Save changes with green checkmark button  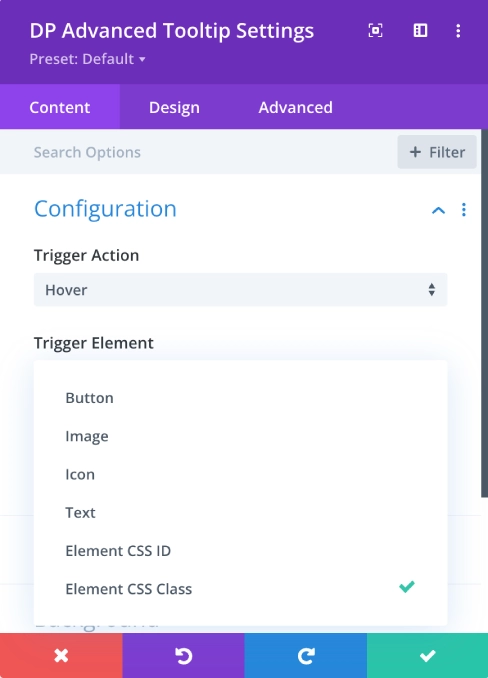point(427,656)
